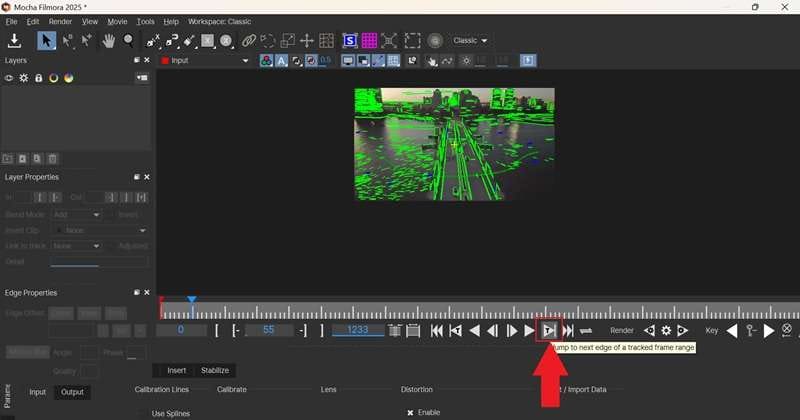Viewport: 800px width, 420px height.
Task: Jump to next edge of tracked frame range
Action: coord(549,331)
